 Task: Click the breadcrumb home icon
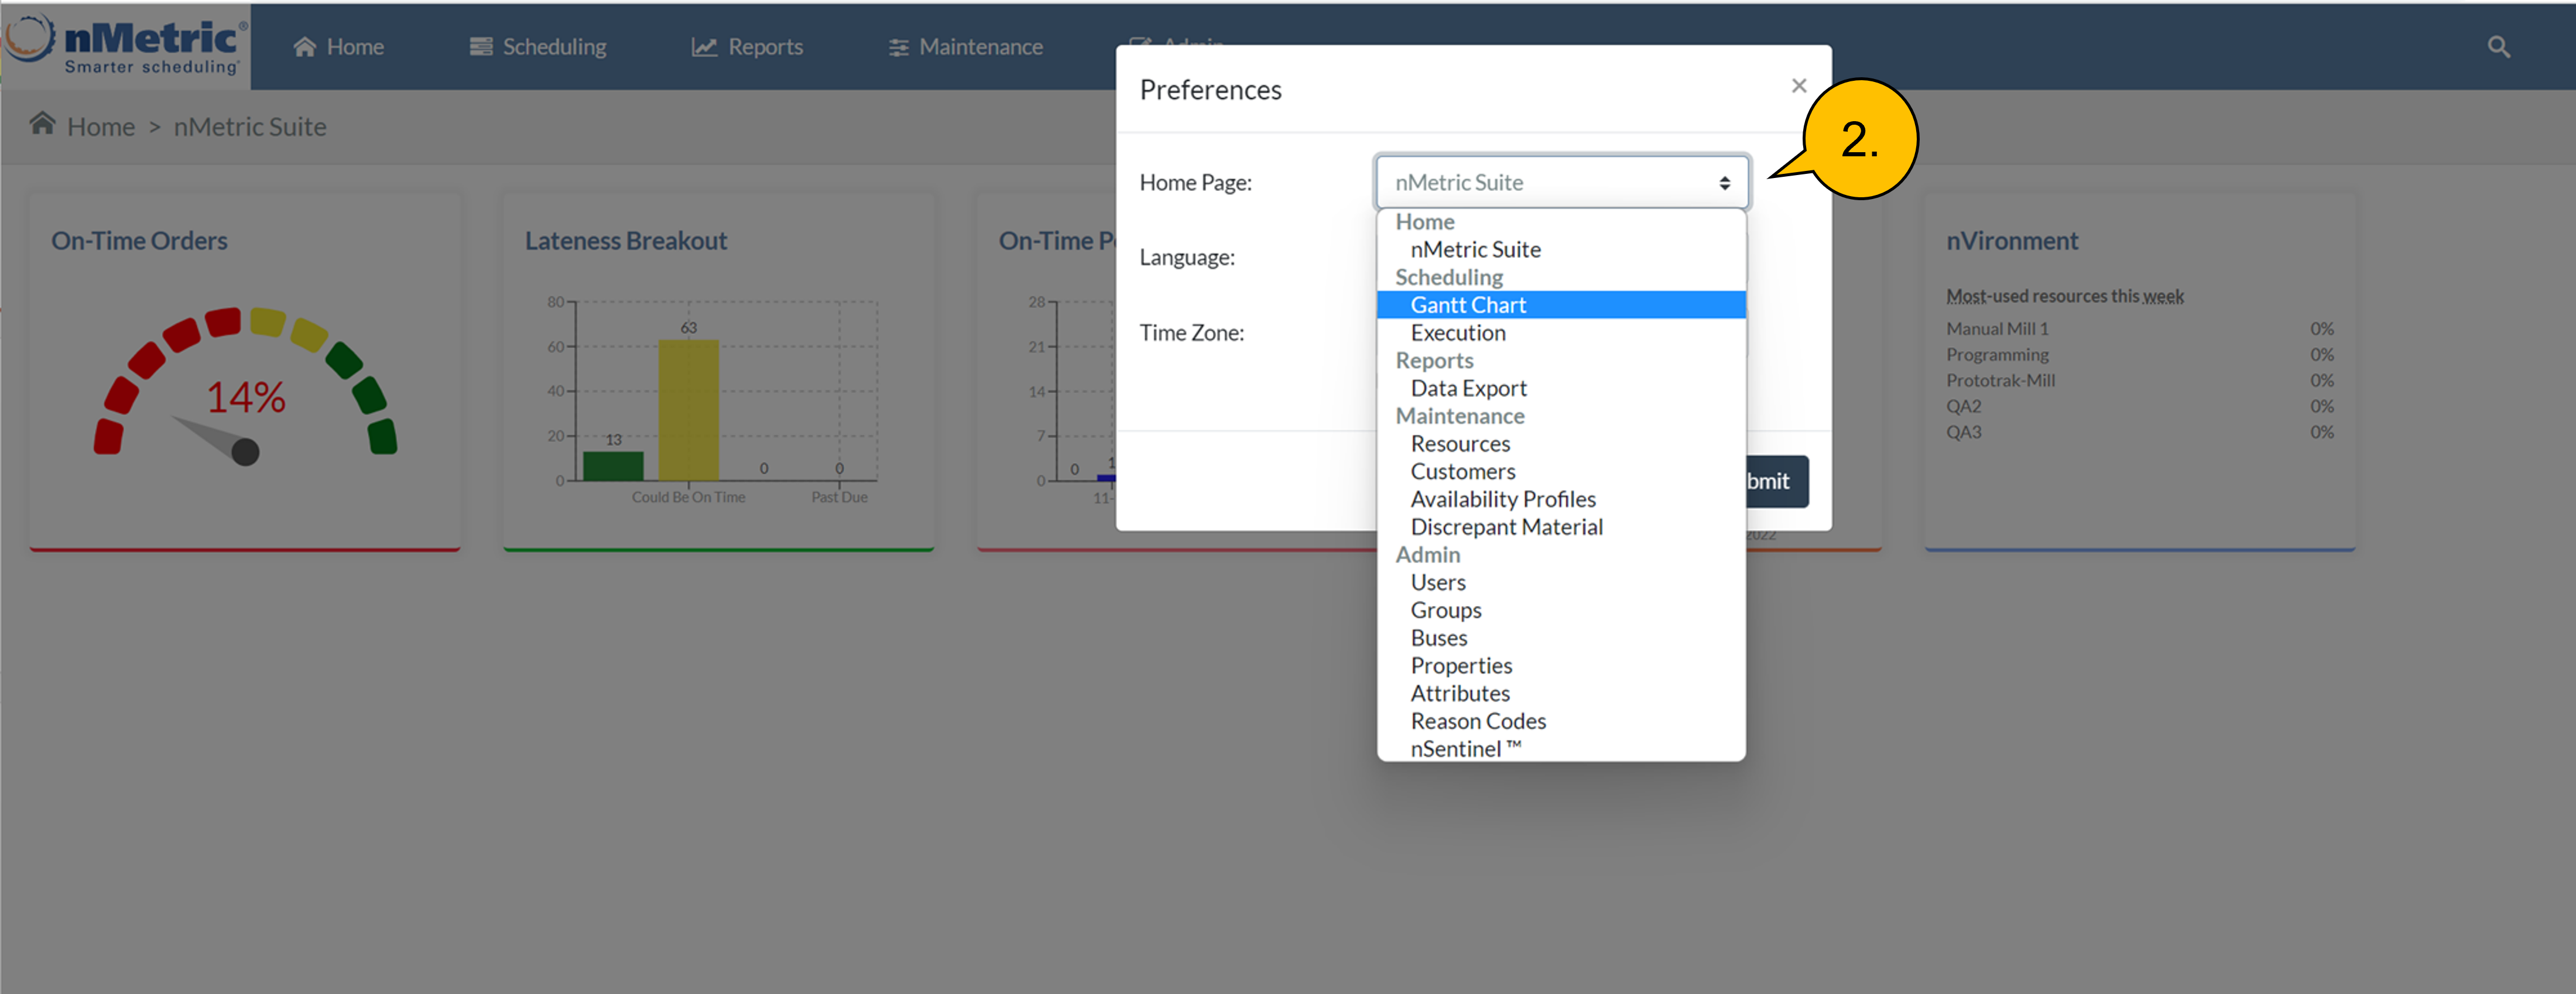pos(42,124)
